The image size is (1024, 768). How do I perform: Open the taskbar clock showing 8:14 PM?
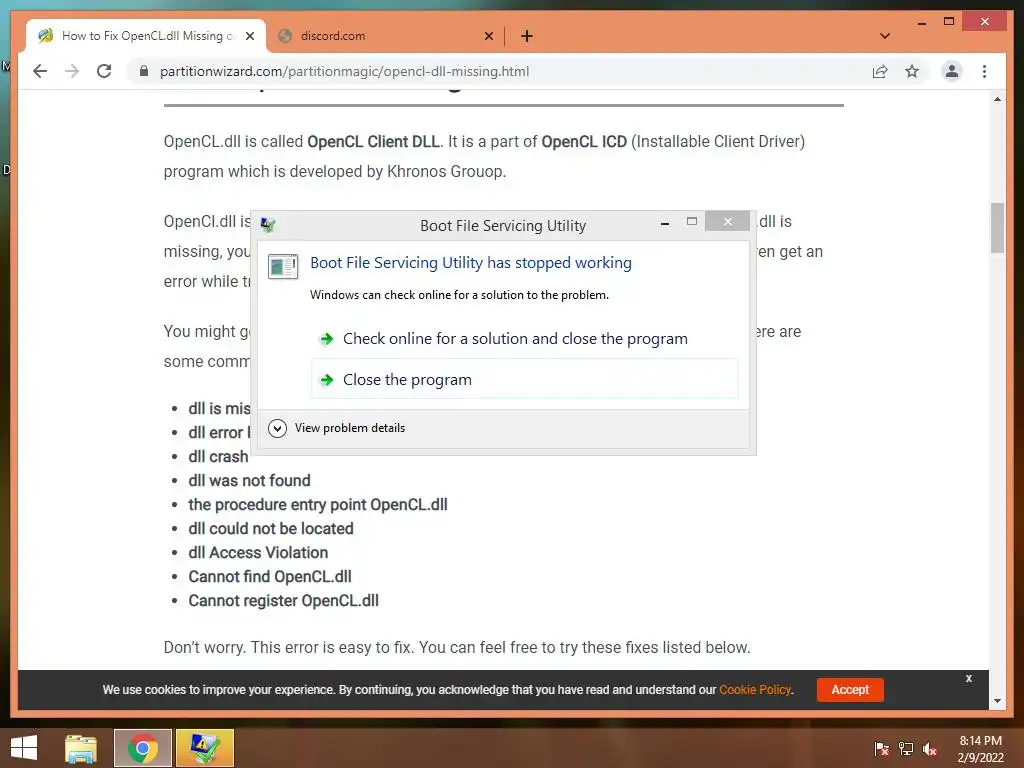(980, 749)
